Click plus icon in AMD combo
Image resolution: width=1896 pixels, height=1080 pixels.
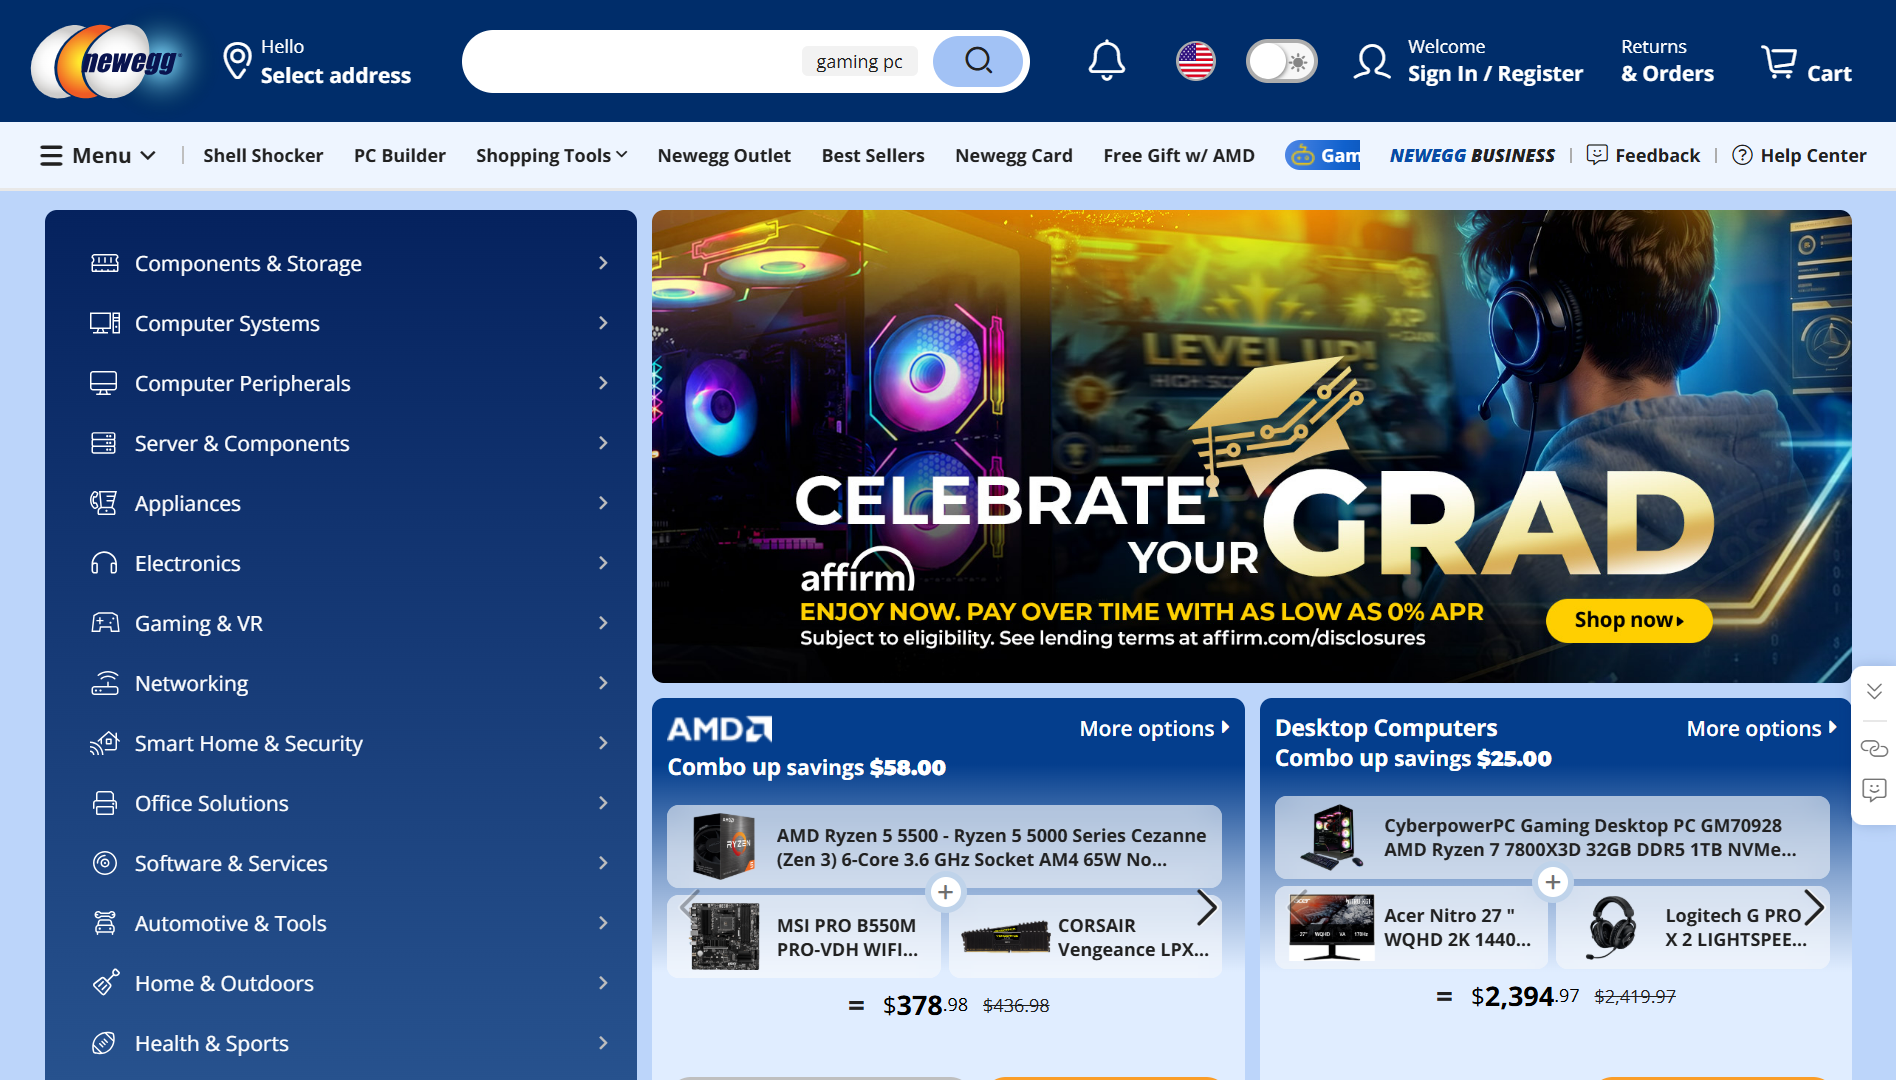945,892
